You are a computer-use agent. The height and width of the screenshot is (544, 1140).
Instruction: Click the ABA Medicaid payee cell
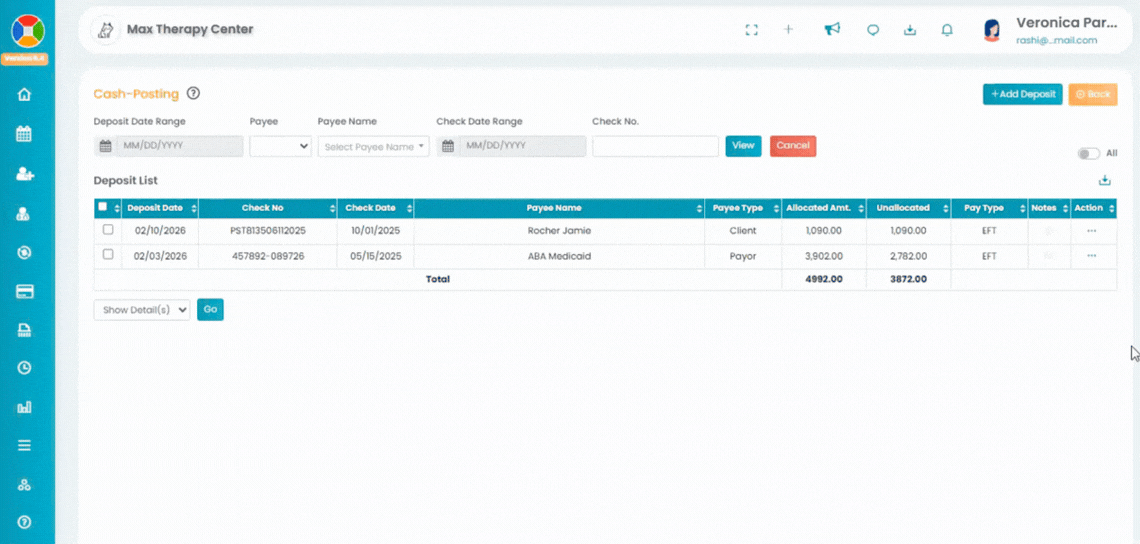pyautogui.click(x=559, y=256)
